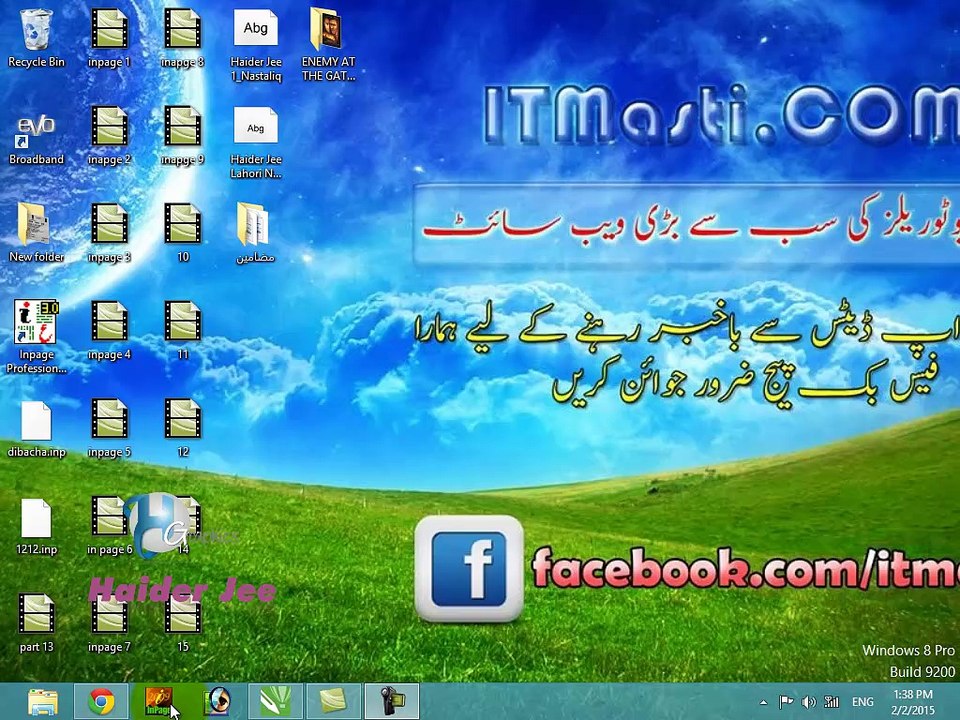Open the Urdu-named مضامین folder
Screen dimensions: 960x720
[x=256, y=233]
